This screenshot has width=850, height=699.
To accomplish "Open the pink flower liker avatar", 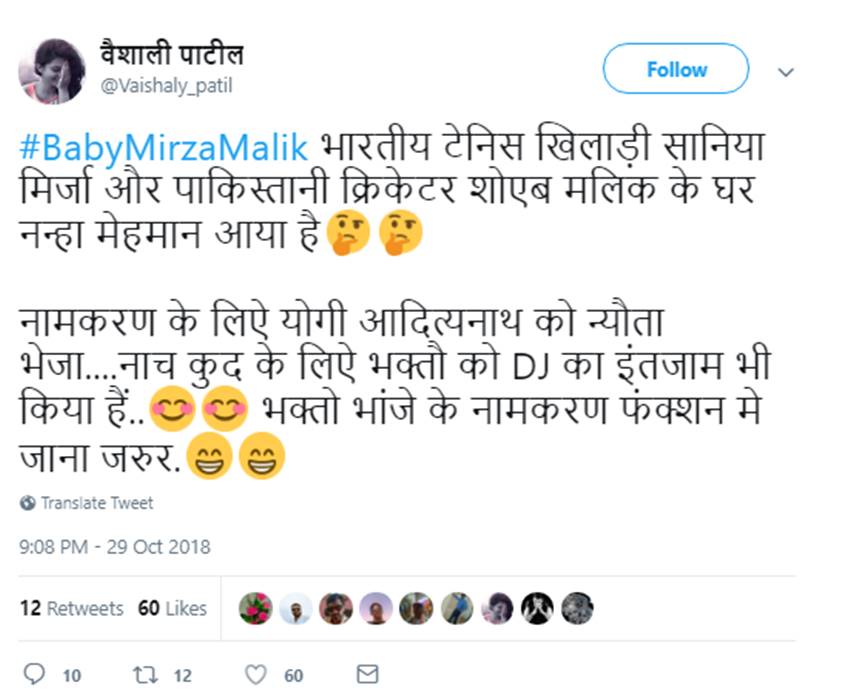I will coord(255,608).
